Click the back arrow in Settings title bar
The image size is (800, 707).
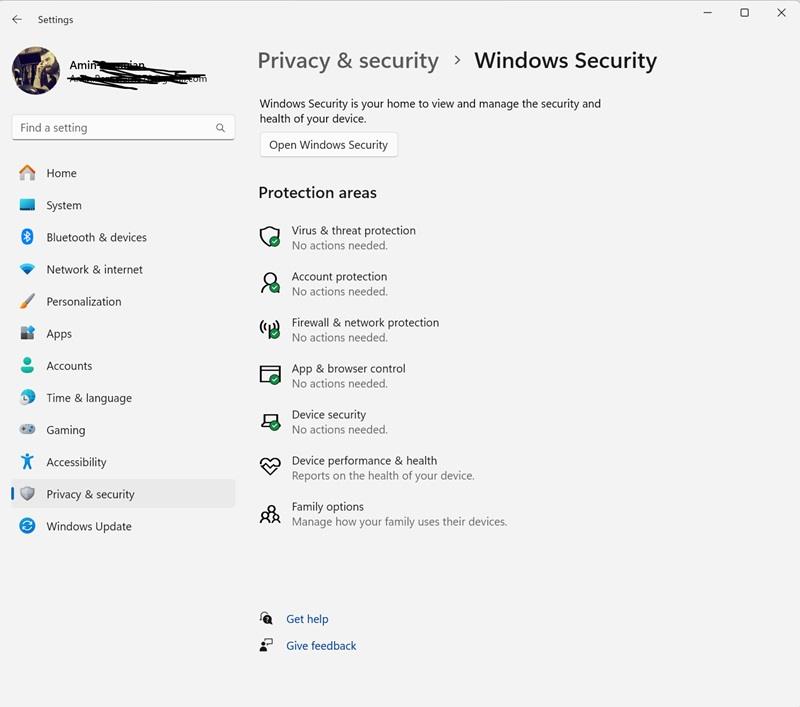coord(17,19)
